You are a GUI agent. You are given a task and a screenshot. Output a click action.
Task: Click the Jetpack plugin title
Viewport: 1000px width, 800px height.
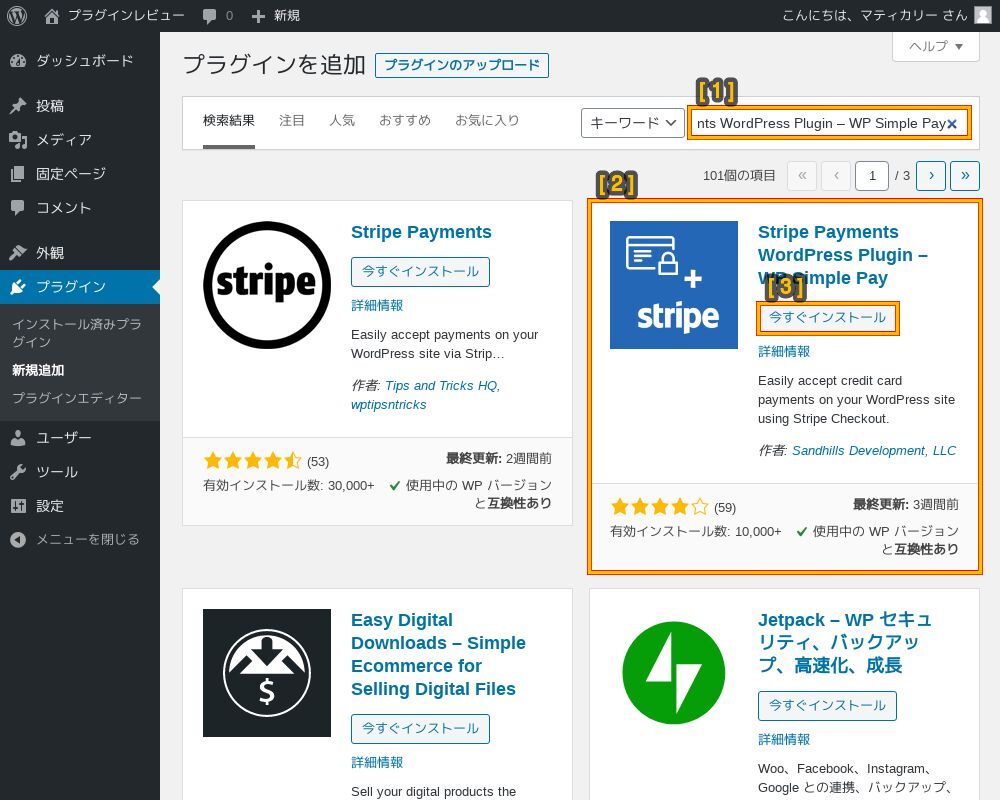(x=845, y=643)
